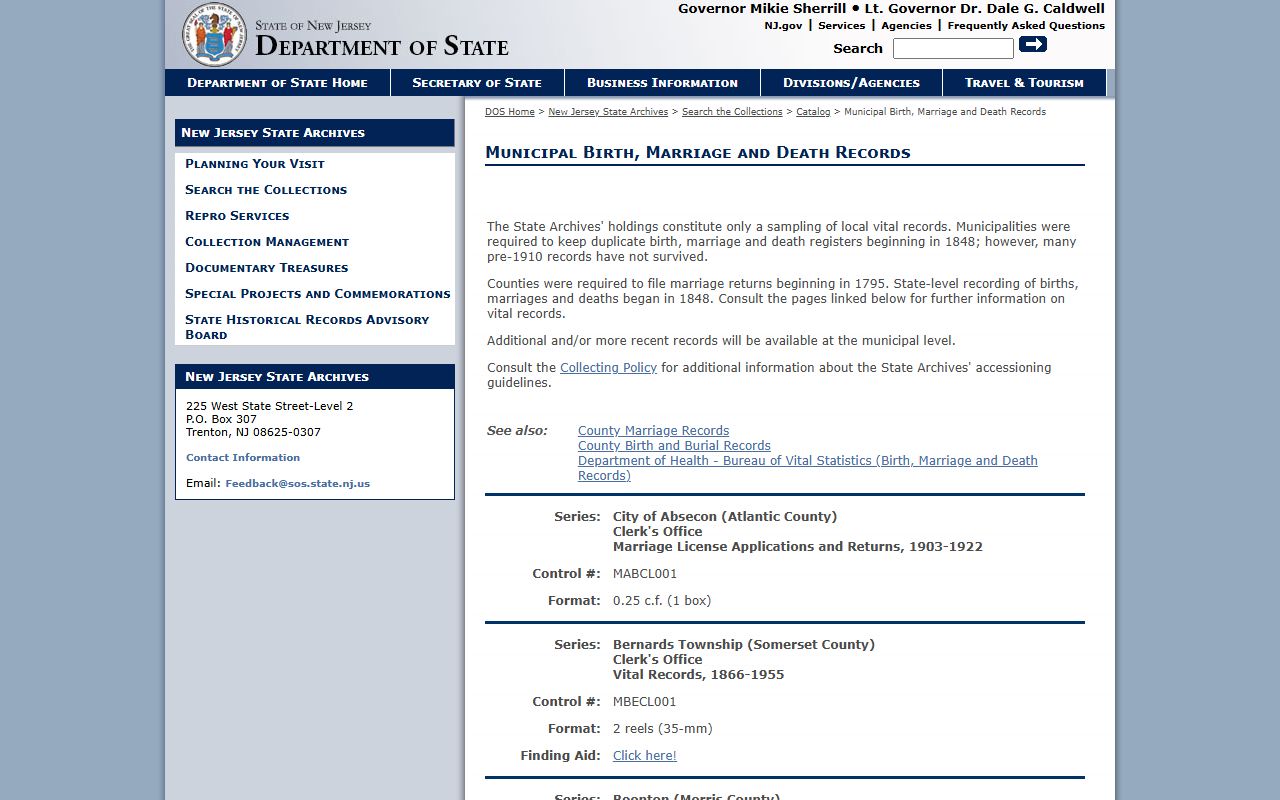Open Bernards Township finding aid Click here
This screenshot has width=1280, height=800.
tap(645, 756)
